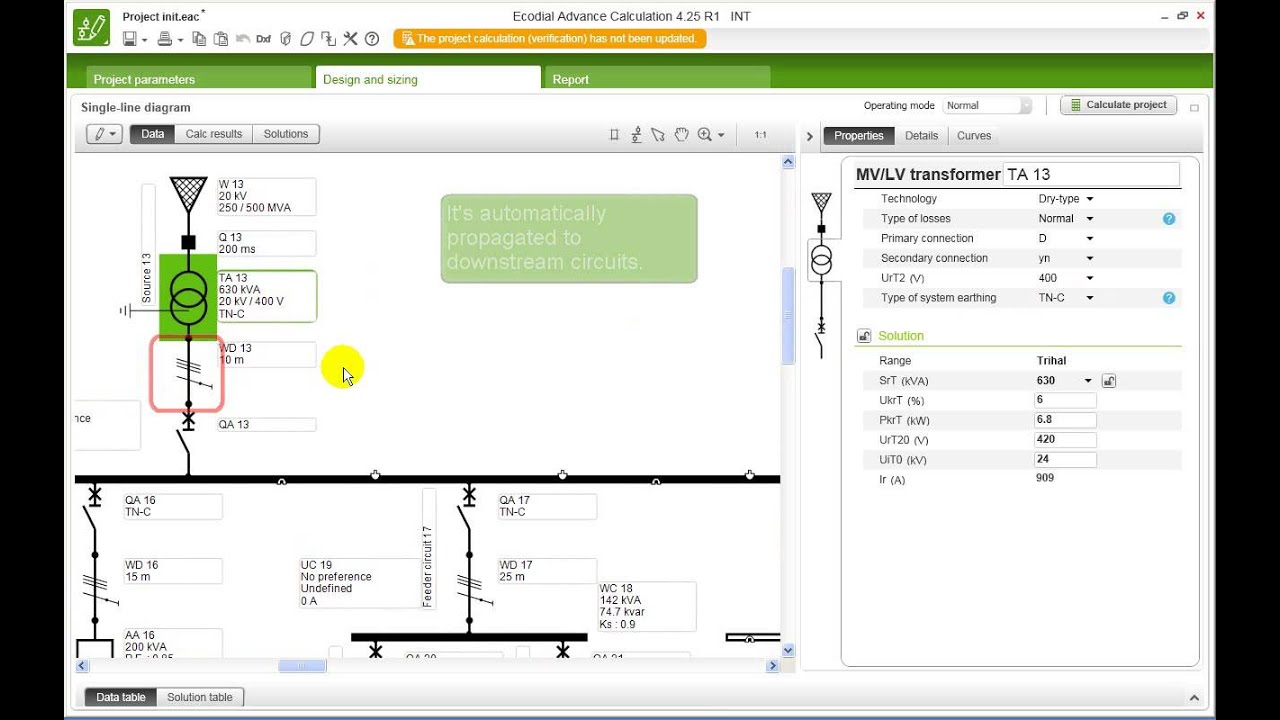The height and width of the screenshot is (720, 1280).
Task: Click the lock icon beside Solution heading
Action: pos(864,336)
